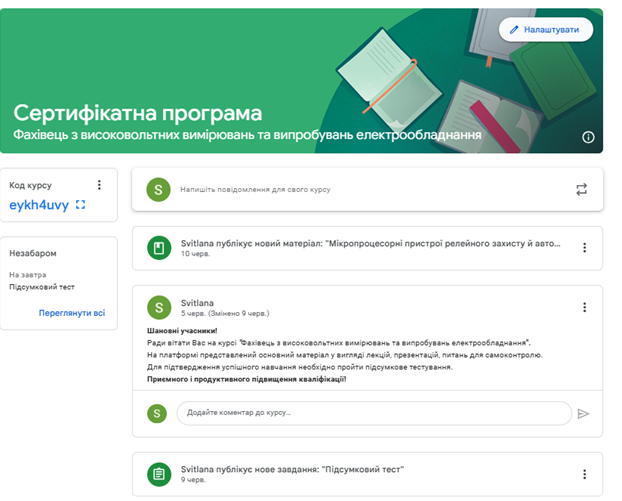Screen dimensions: 622x501
Task: Open Код курсу three-dot menu
Action: [99, 185]
